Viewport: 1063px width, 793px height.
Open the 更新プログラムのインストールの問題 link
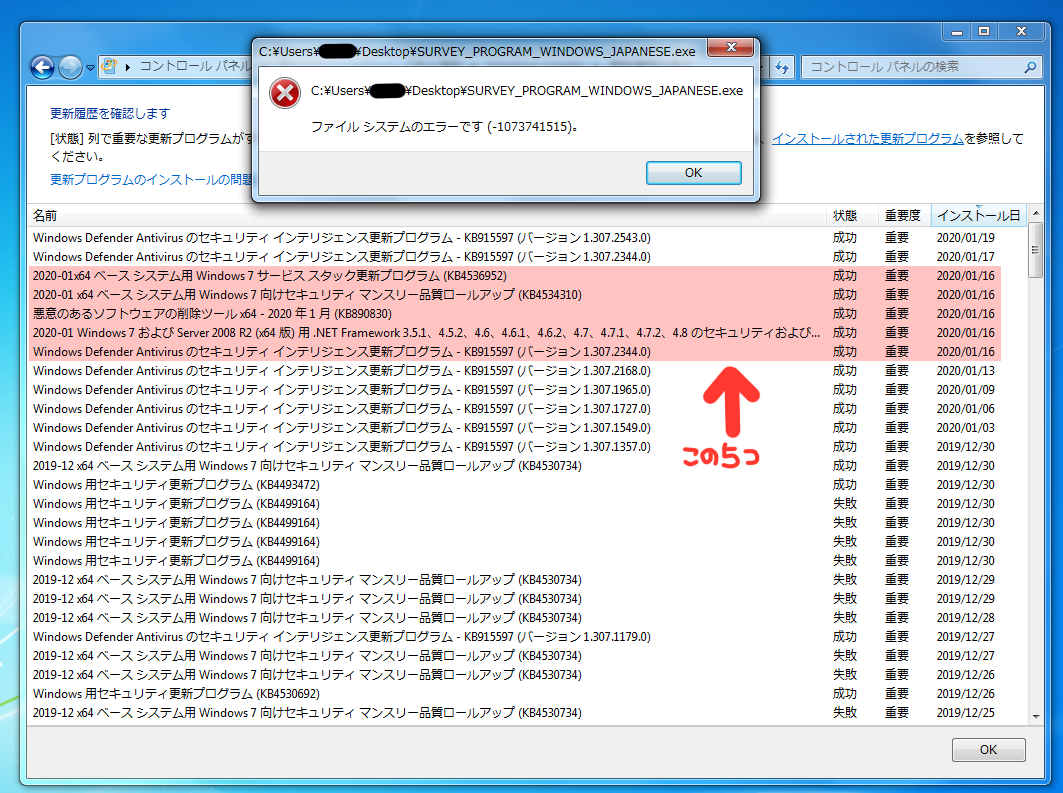[x=151, y=180]
